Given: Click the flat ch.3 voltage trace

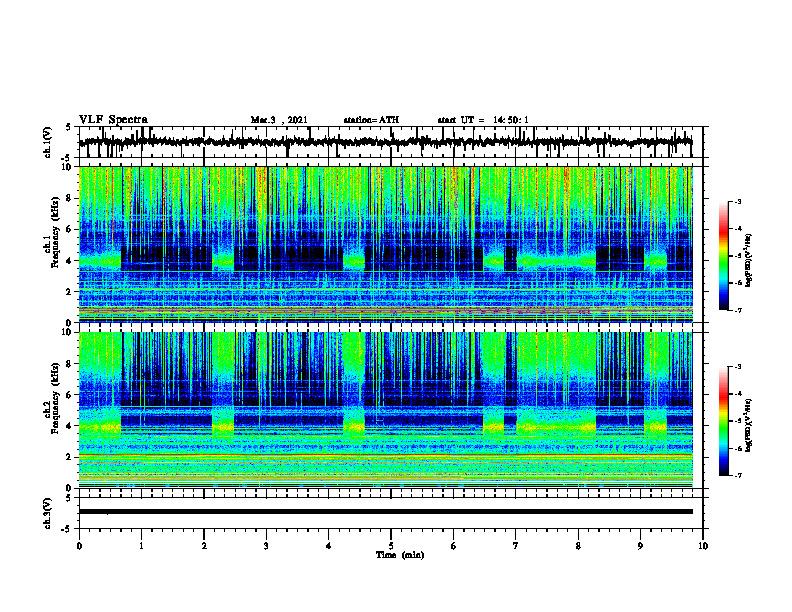Looking at the screenshot, I should (386, 512).
